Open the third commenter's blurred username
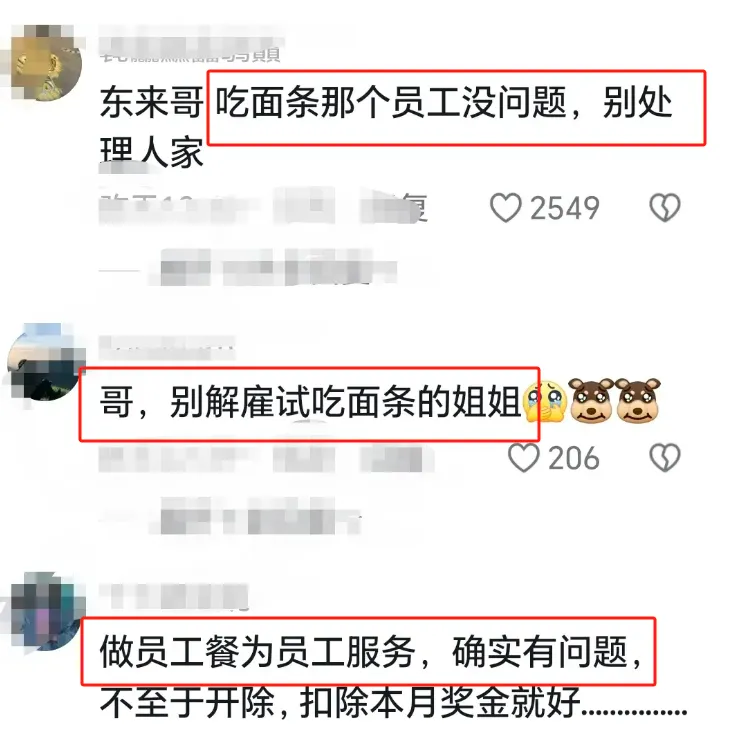This screenshot has height=736, width=731. (174, 597)
